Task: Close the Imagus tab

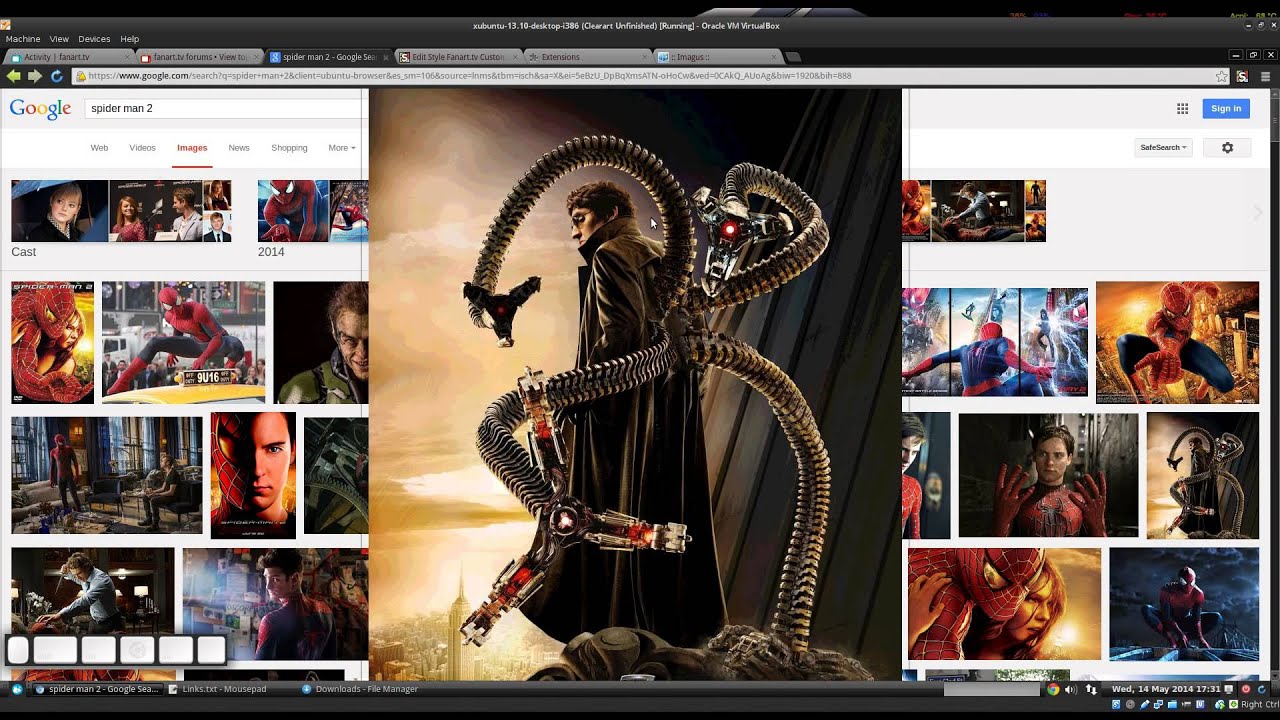Action: 772,57
